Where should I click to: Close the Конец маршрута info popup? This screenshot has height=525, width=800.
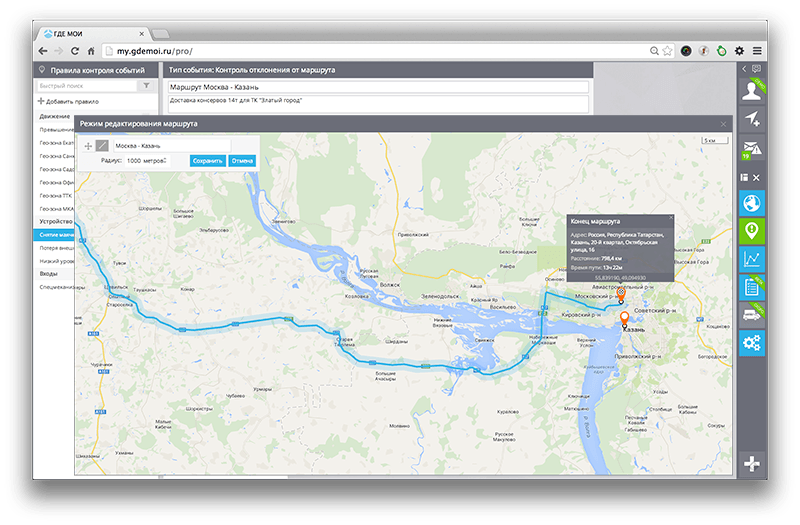670,218
